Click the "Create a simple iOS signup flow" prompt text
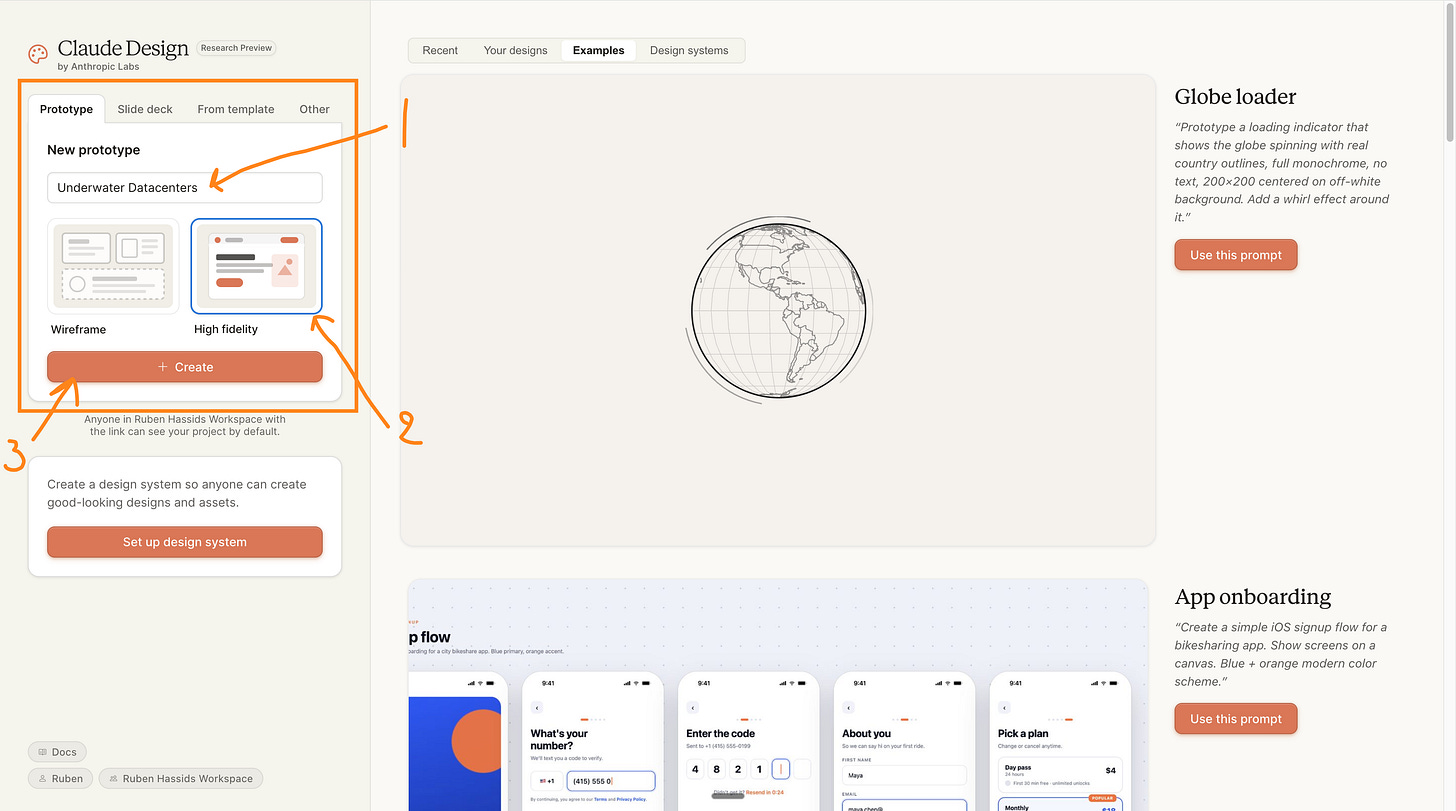This screenshot has width=1456, height=811. 1281,654
